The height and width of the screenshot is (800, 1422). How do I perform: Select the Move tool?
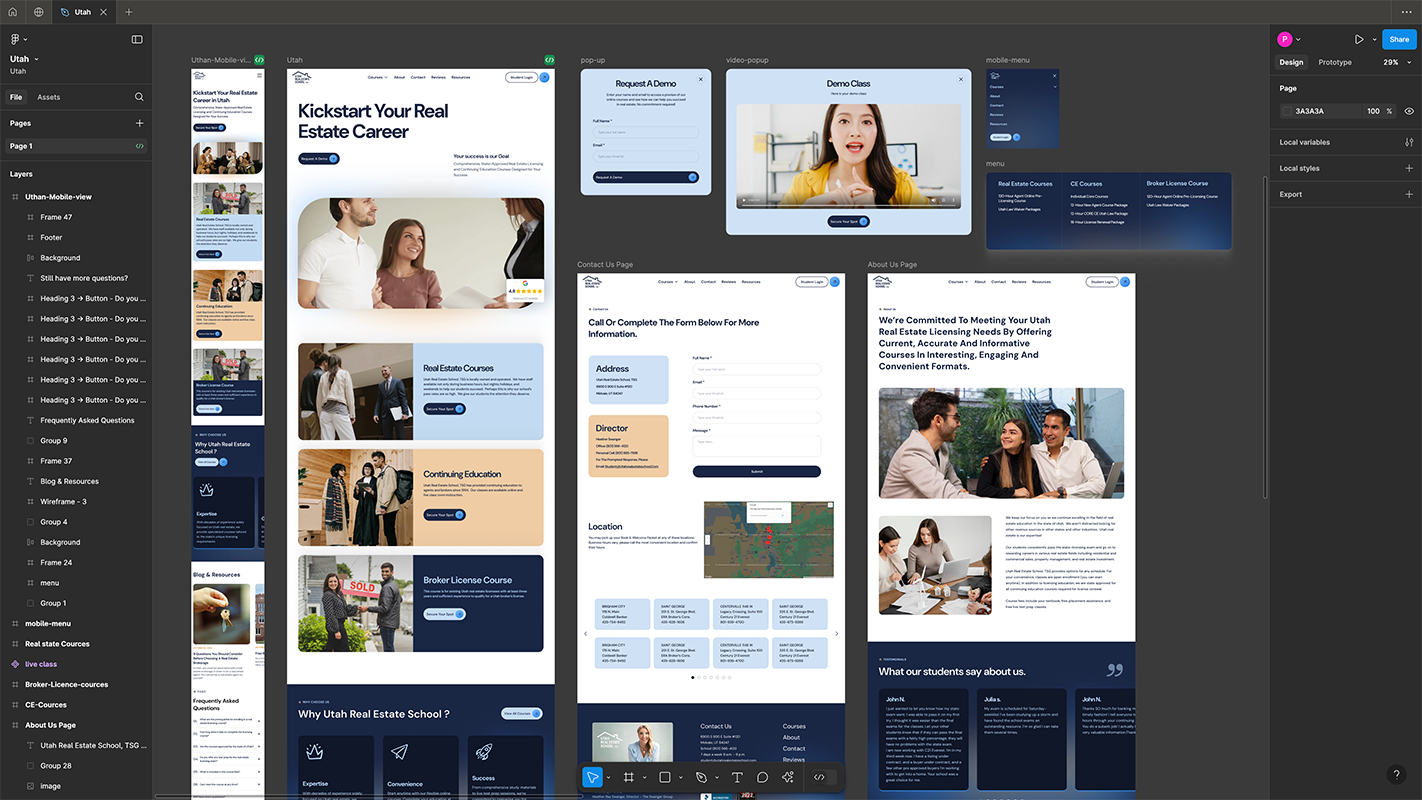pos(593,777)
